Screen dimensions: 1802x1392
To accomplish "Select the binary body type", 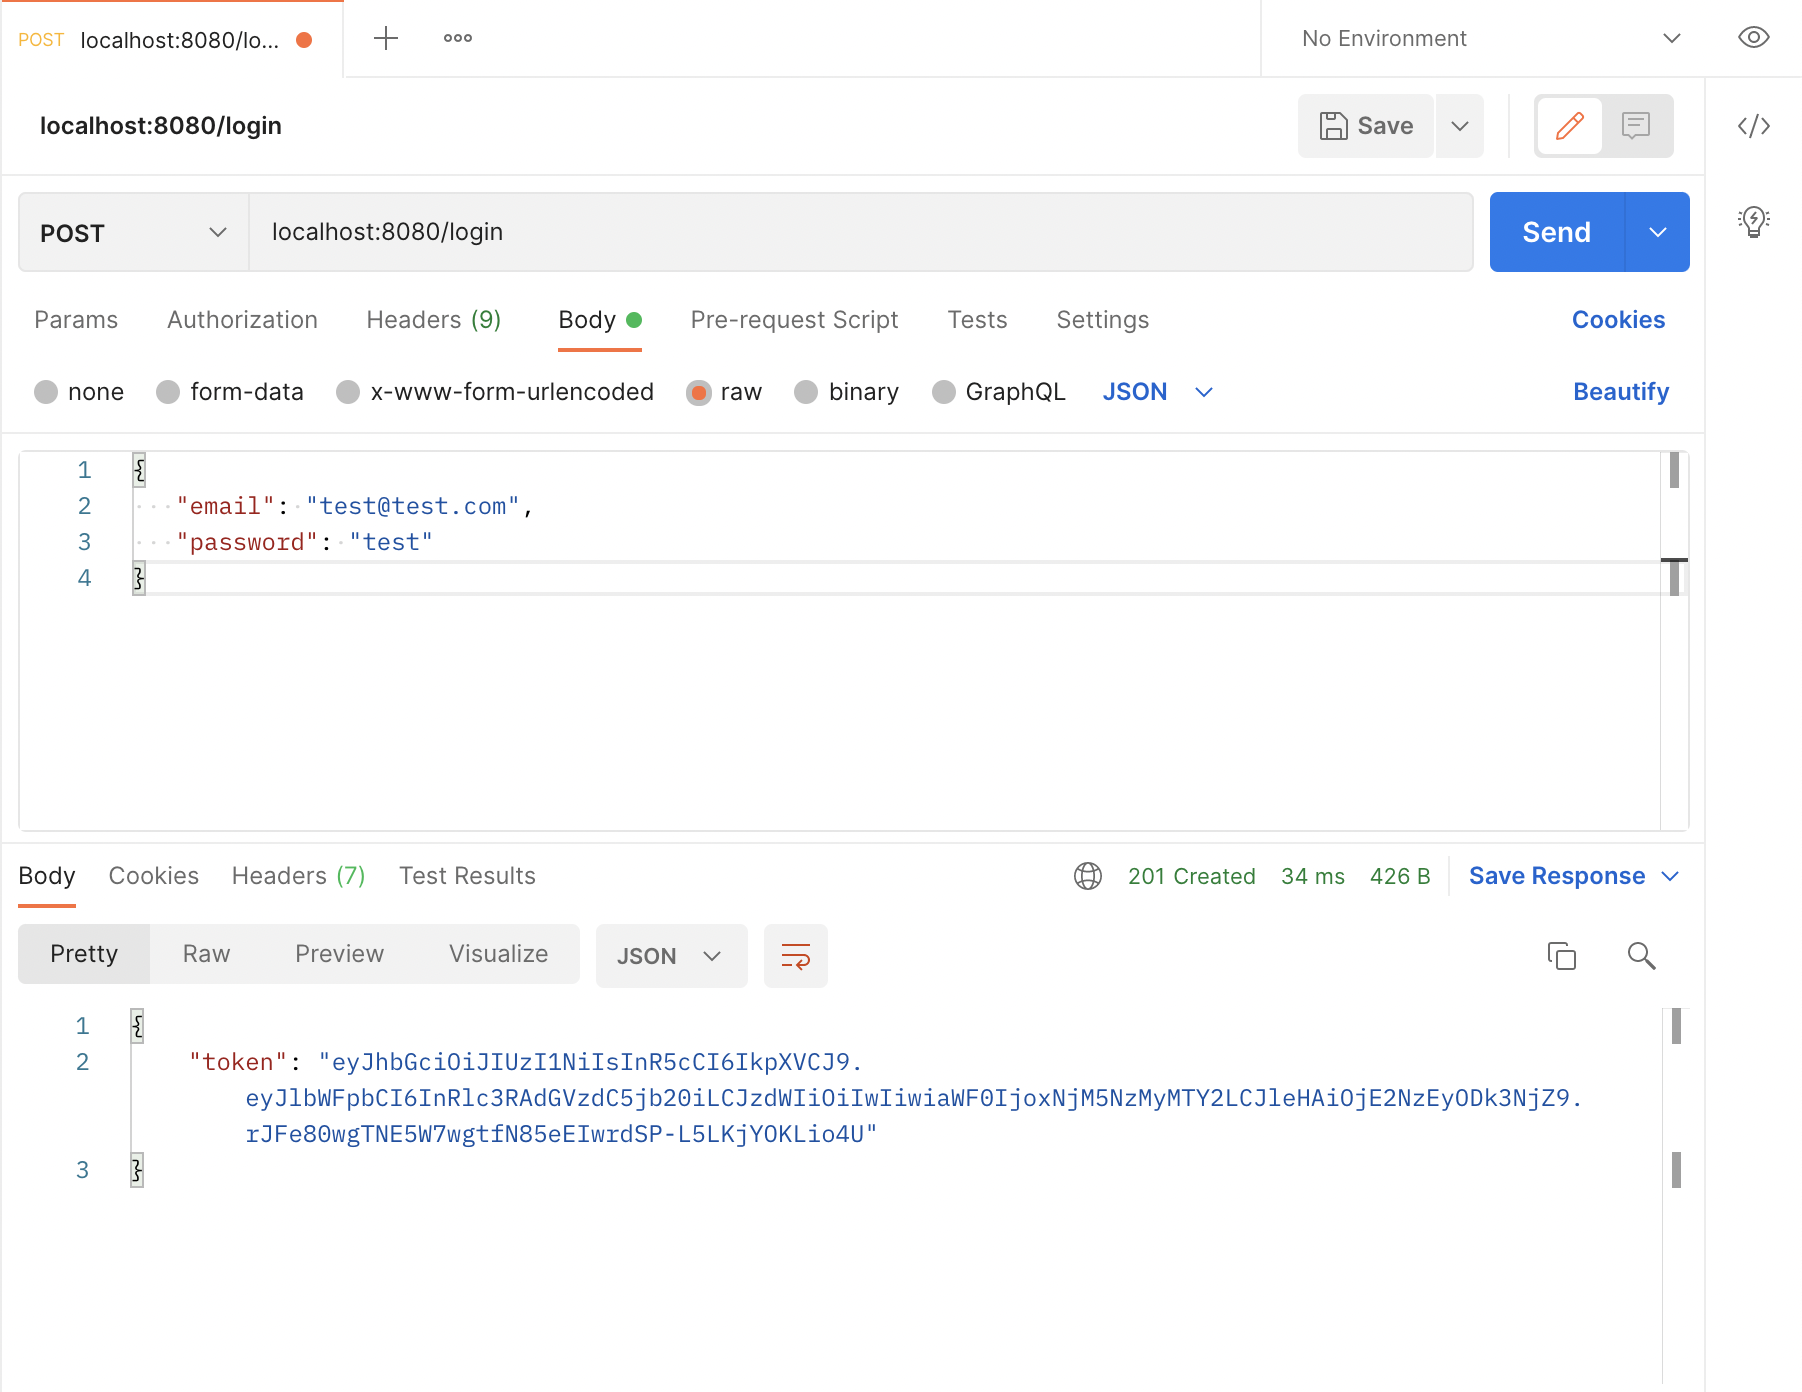I will tap(846, 391).
